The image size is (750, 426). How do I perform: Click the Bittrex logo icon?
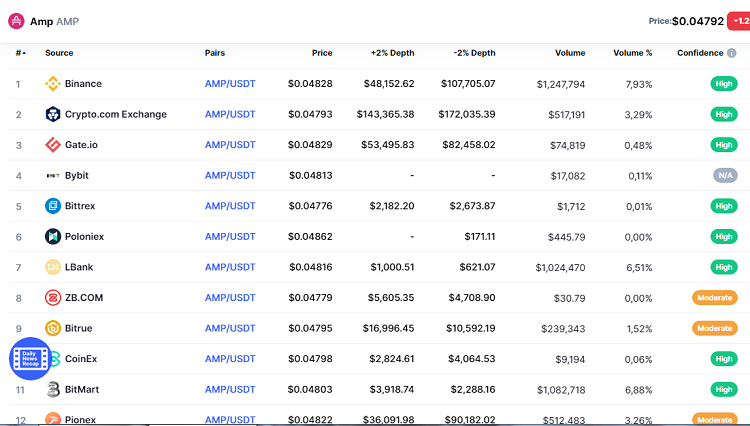pos(53,206)
